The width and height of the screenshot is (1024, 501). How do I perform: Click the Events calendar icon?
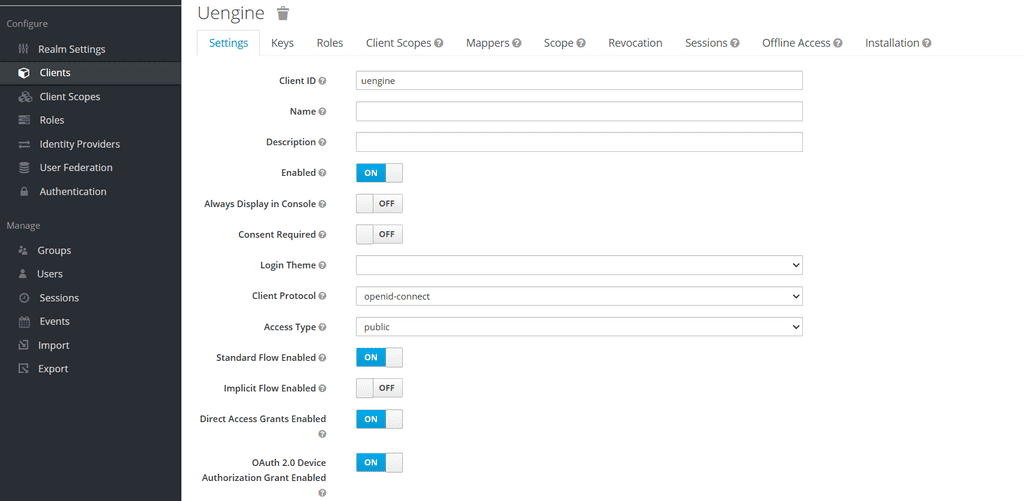point(24,322)
